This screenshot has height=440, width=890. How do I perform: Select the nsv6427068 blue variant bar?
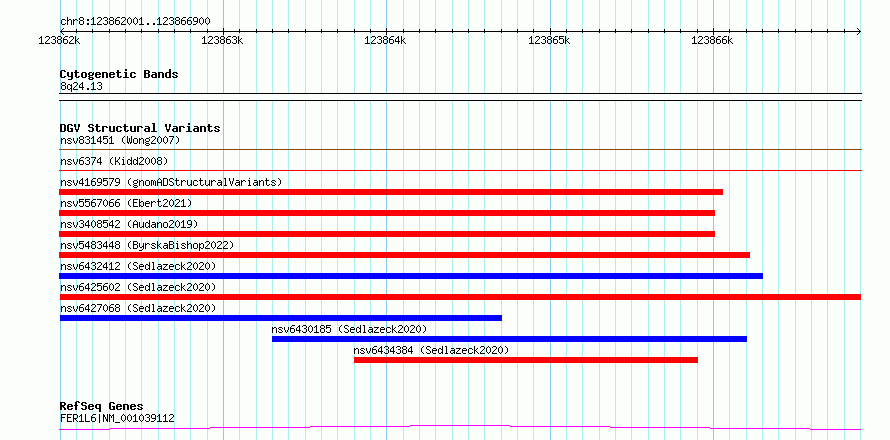click(x=280, y=318)
